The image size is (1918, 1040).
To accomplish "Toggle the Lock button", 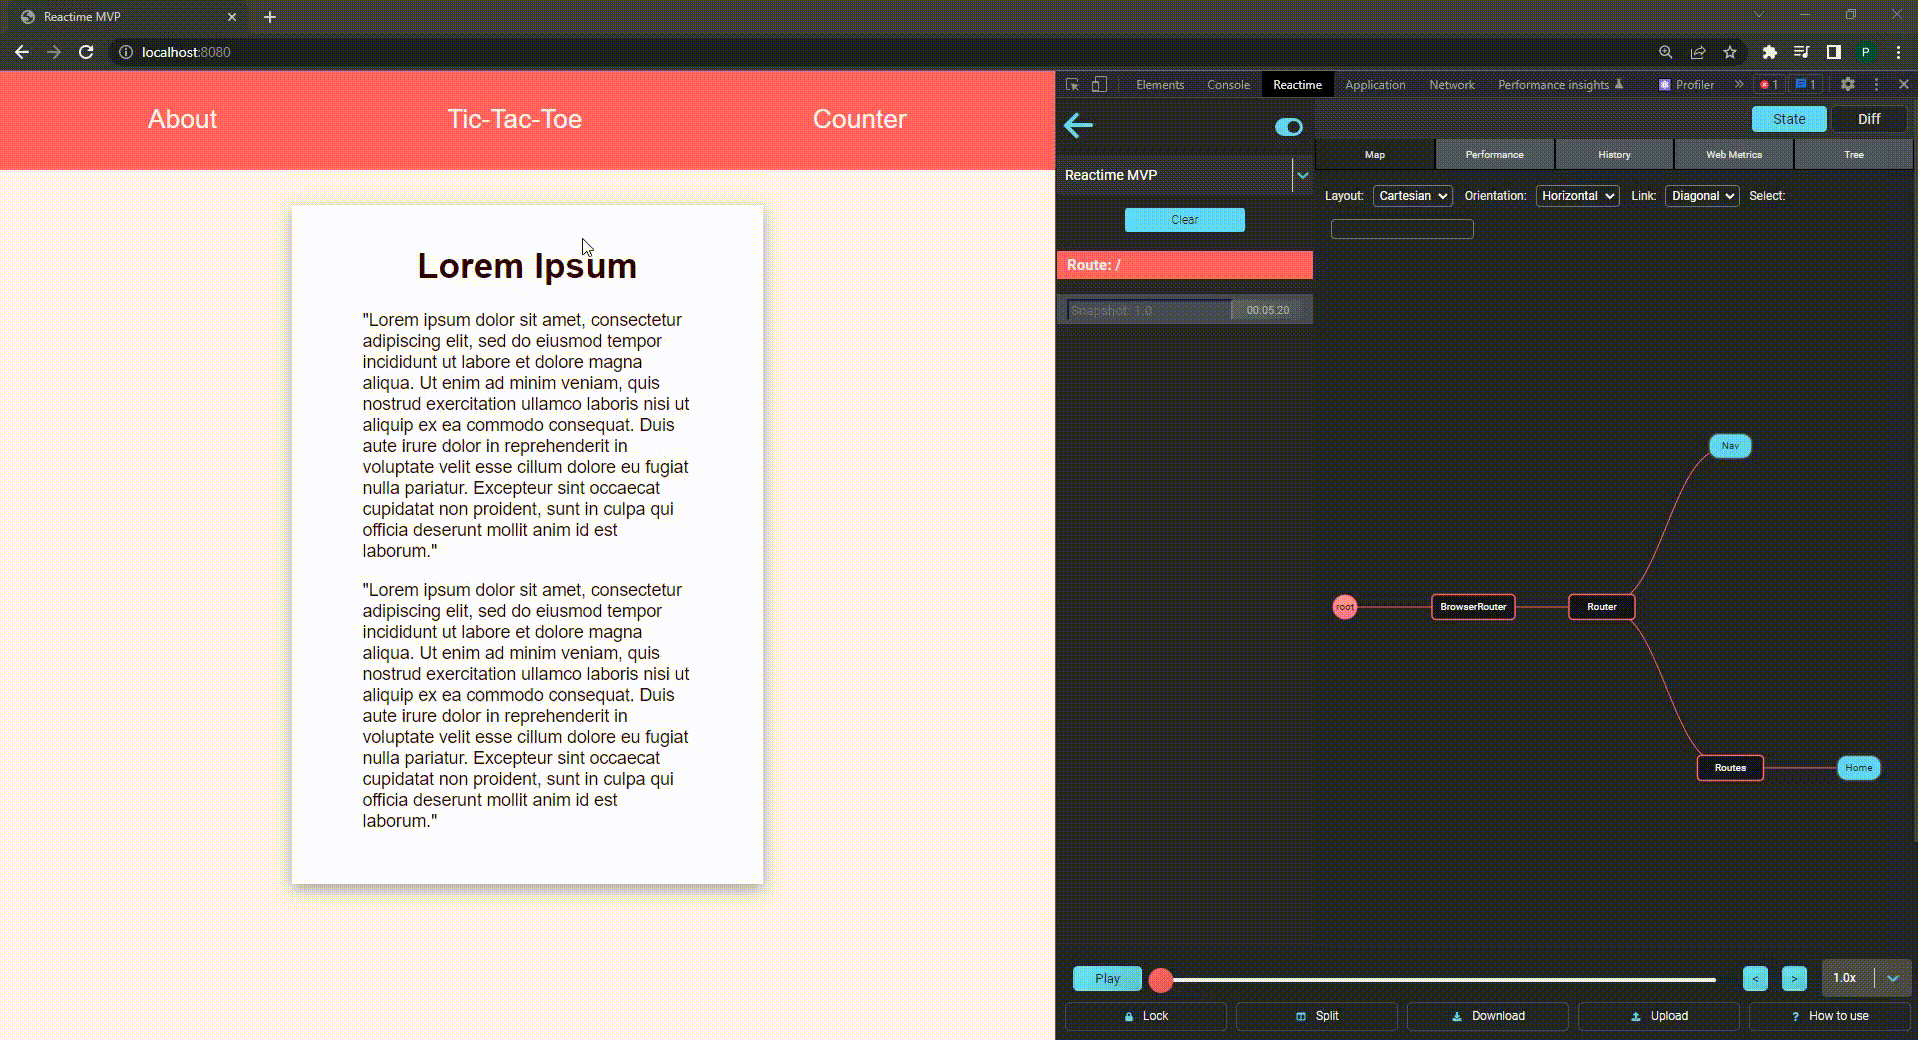I will [x=1146, y=1016].
